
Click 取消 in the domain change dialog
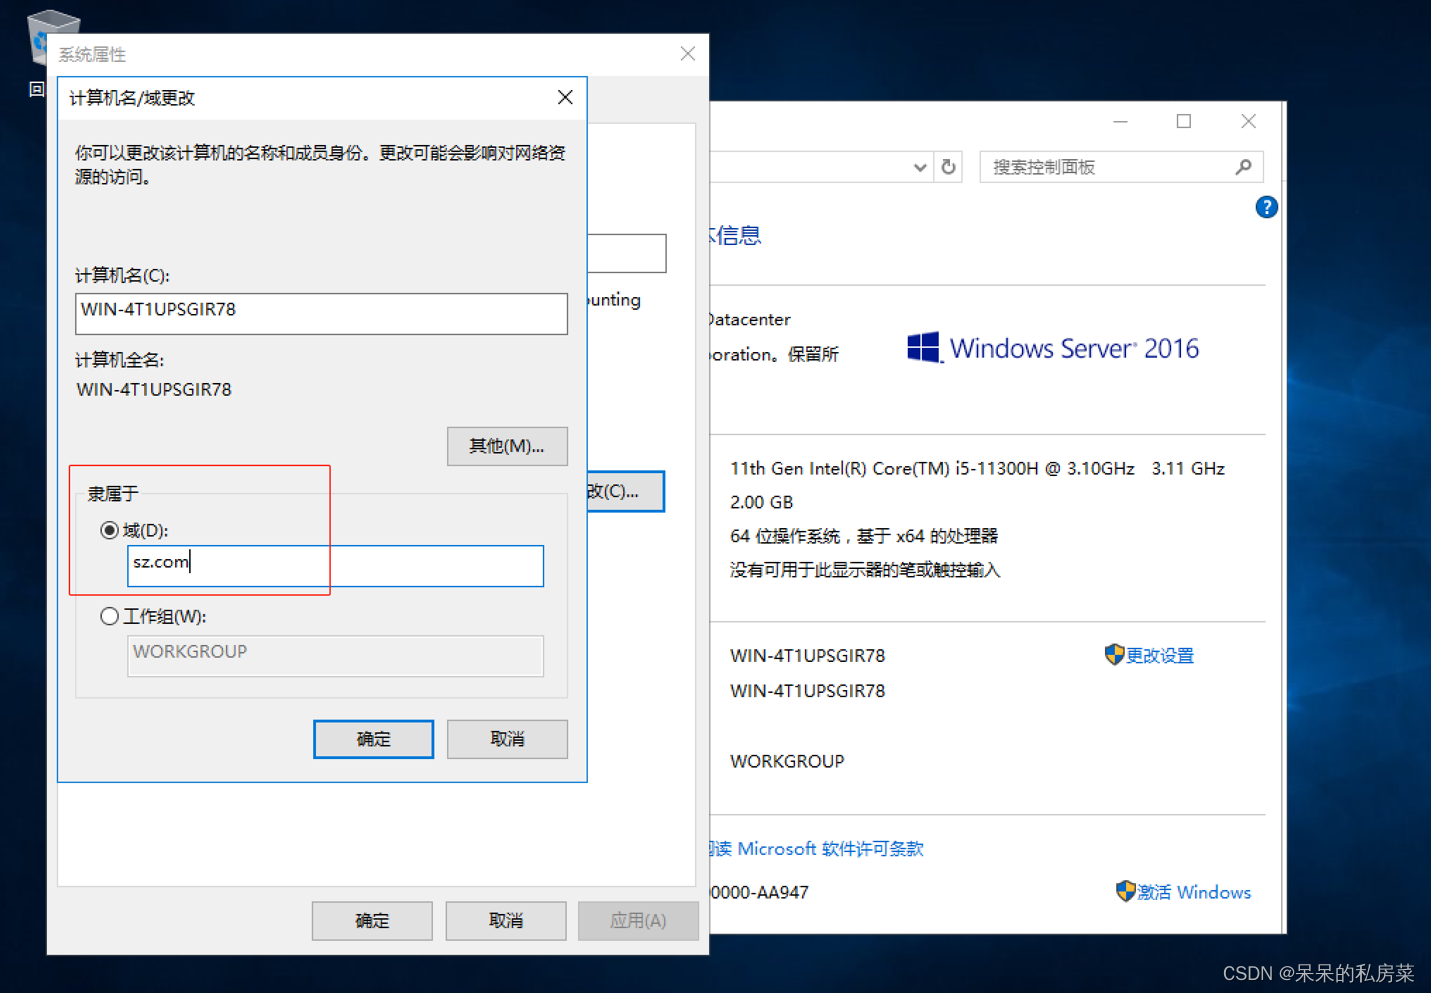pos(507,739)
